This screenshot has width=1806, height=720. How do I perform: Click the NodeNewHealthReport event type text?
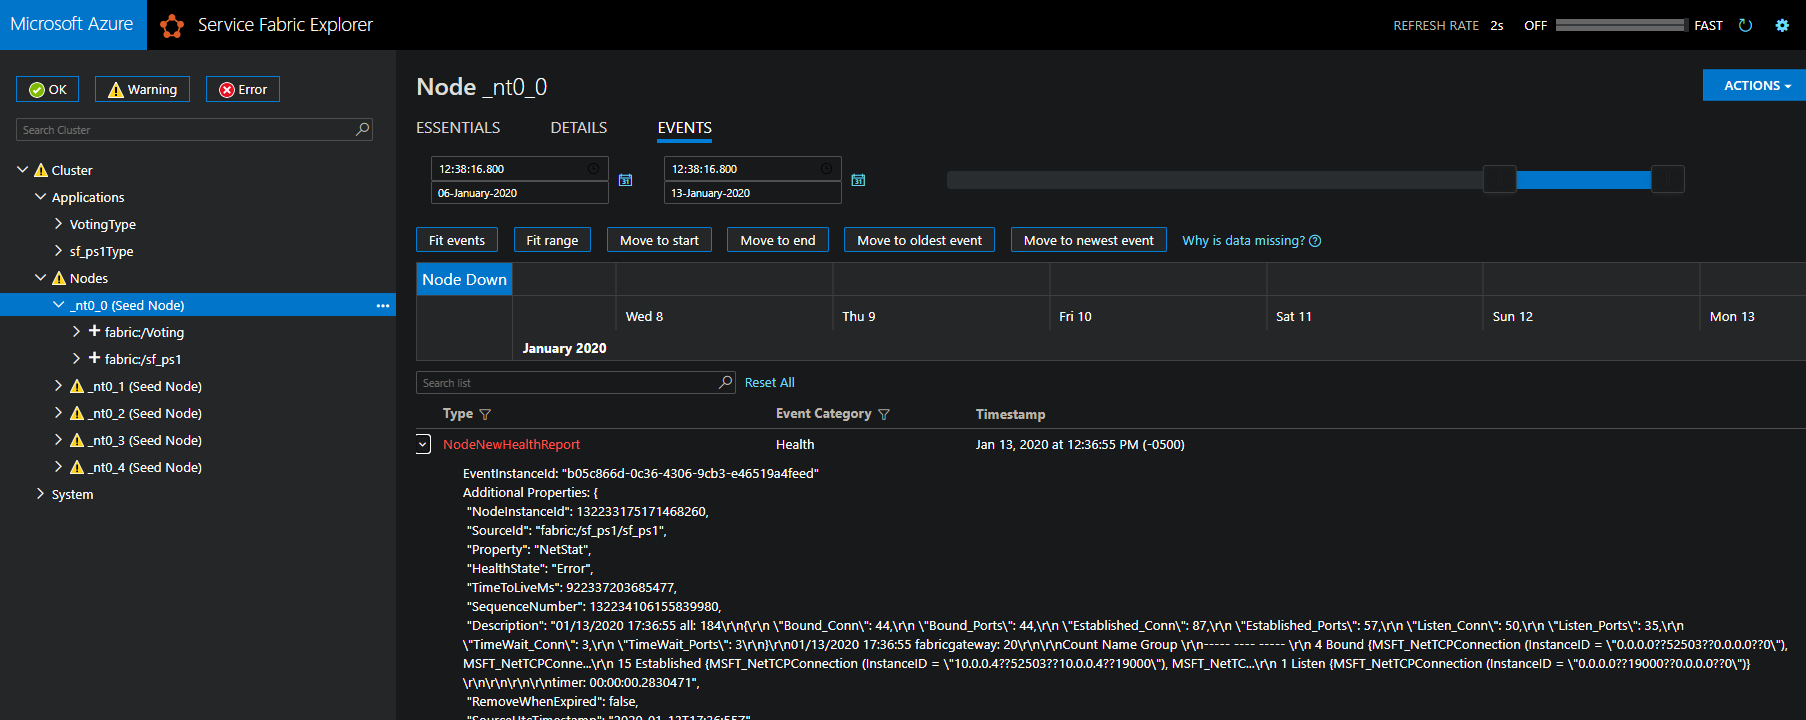coord(511,444)
